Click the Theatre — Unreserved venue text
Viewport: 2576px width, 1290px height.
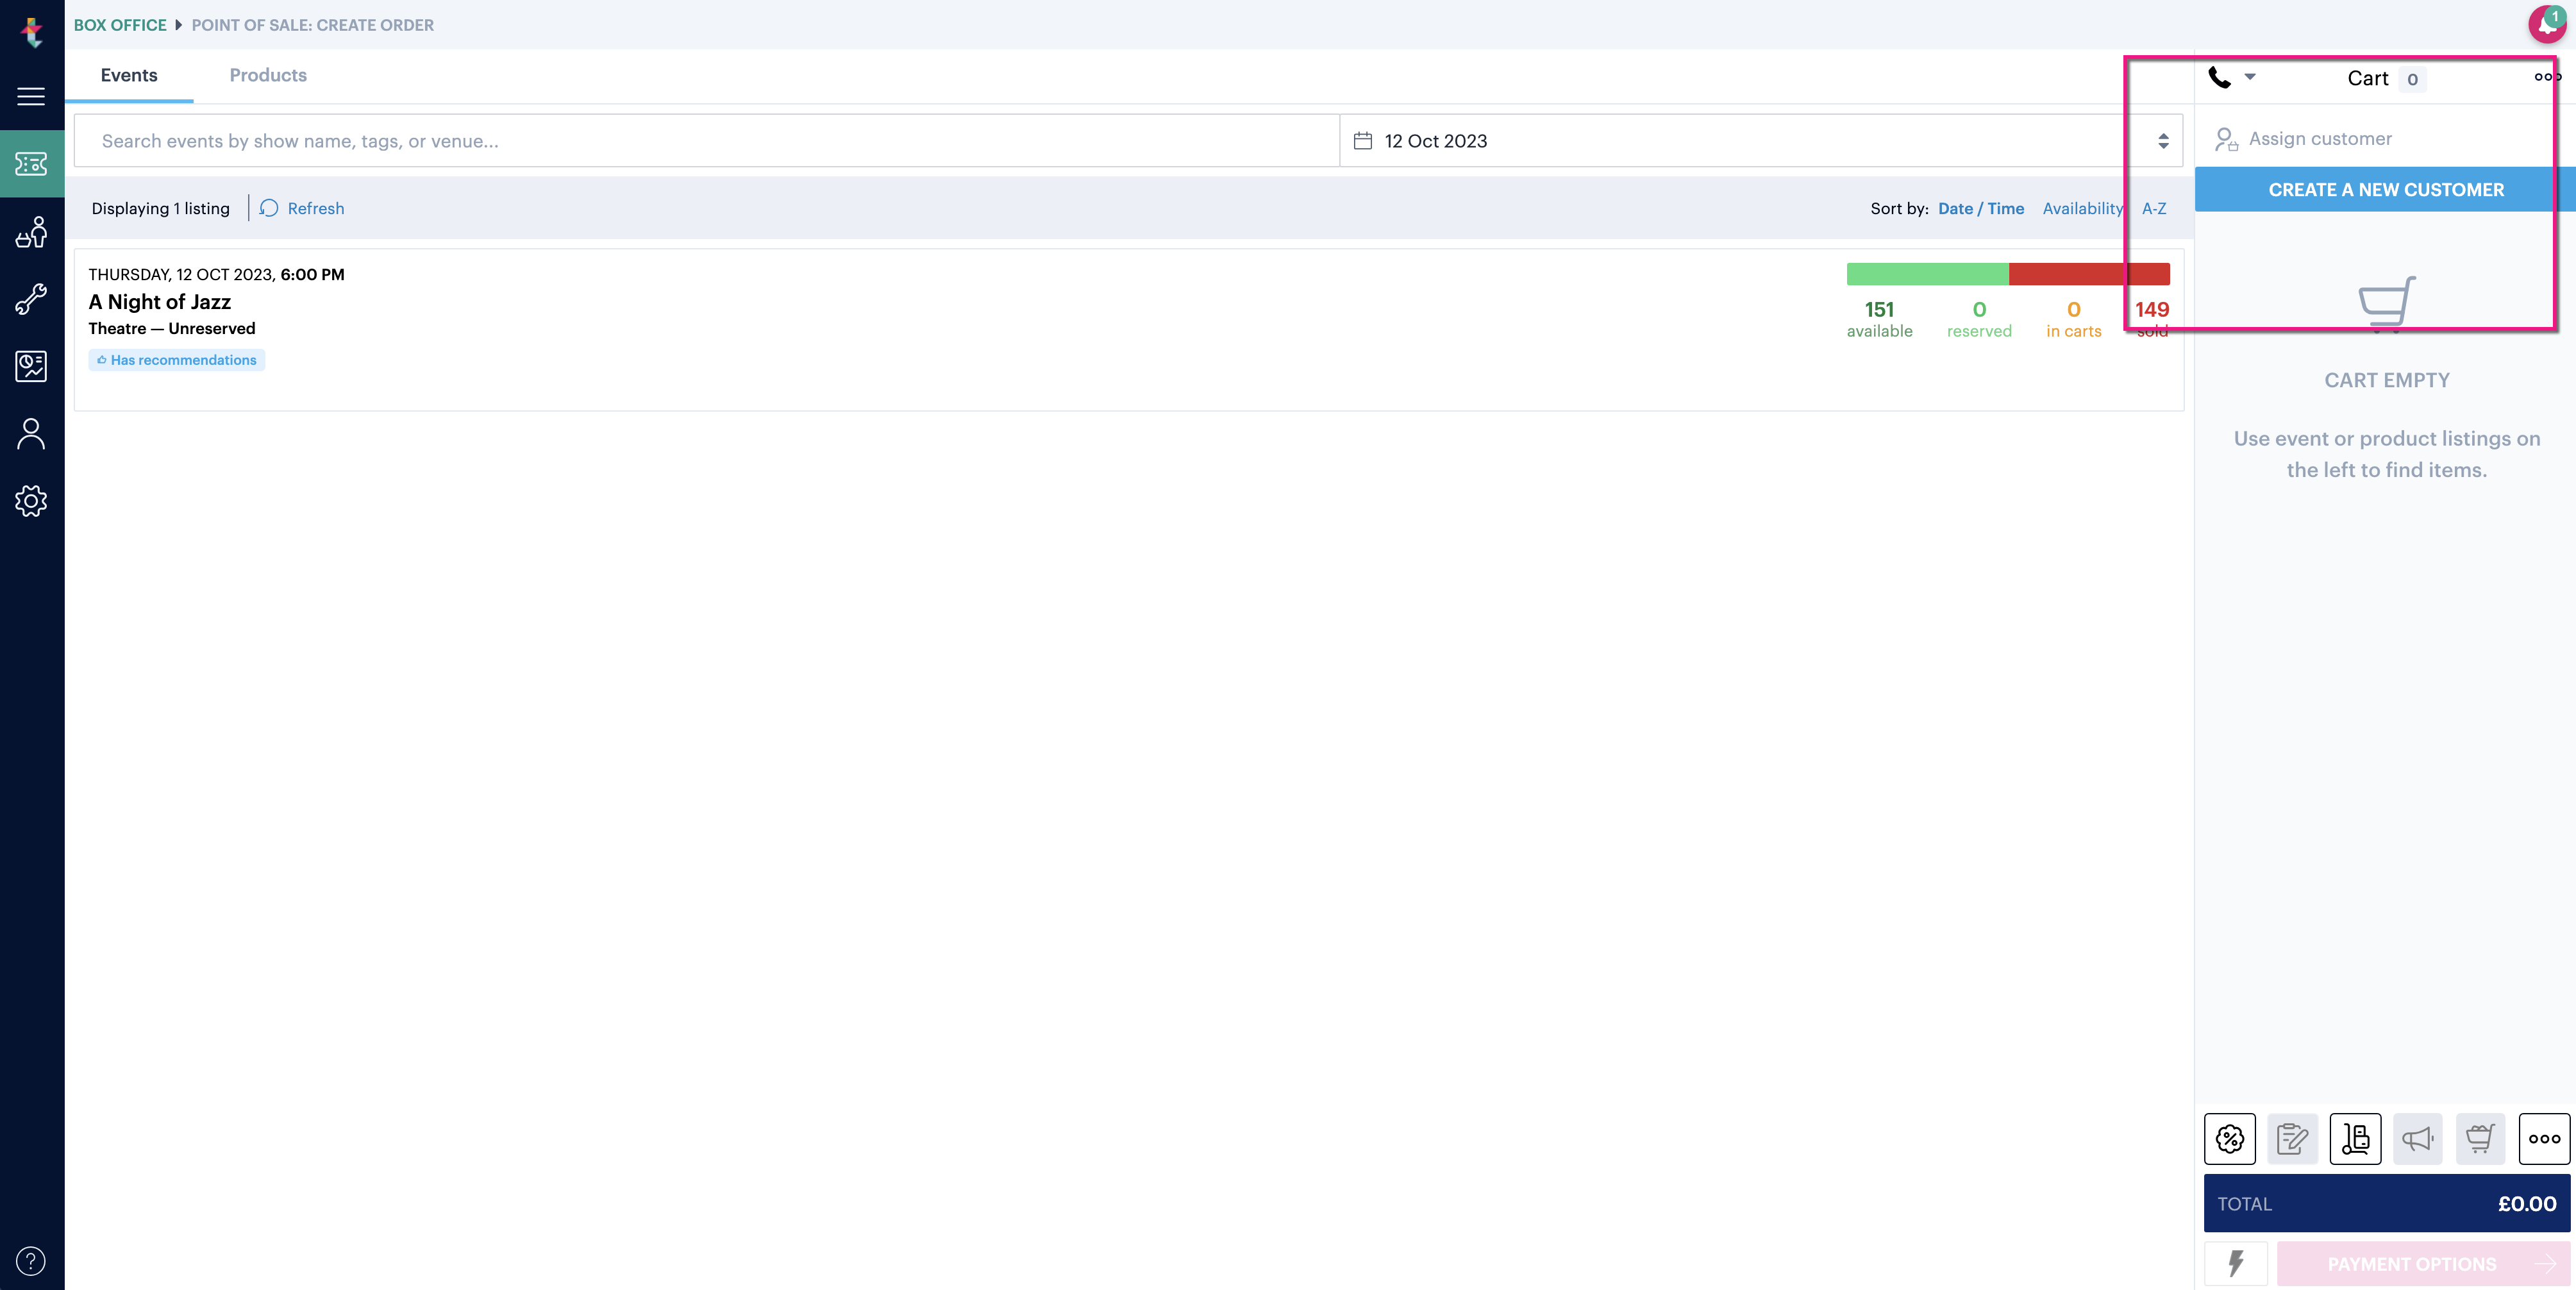[172, 328]
